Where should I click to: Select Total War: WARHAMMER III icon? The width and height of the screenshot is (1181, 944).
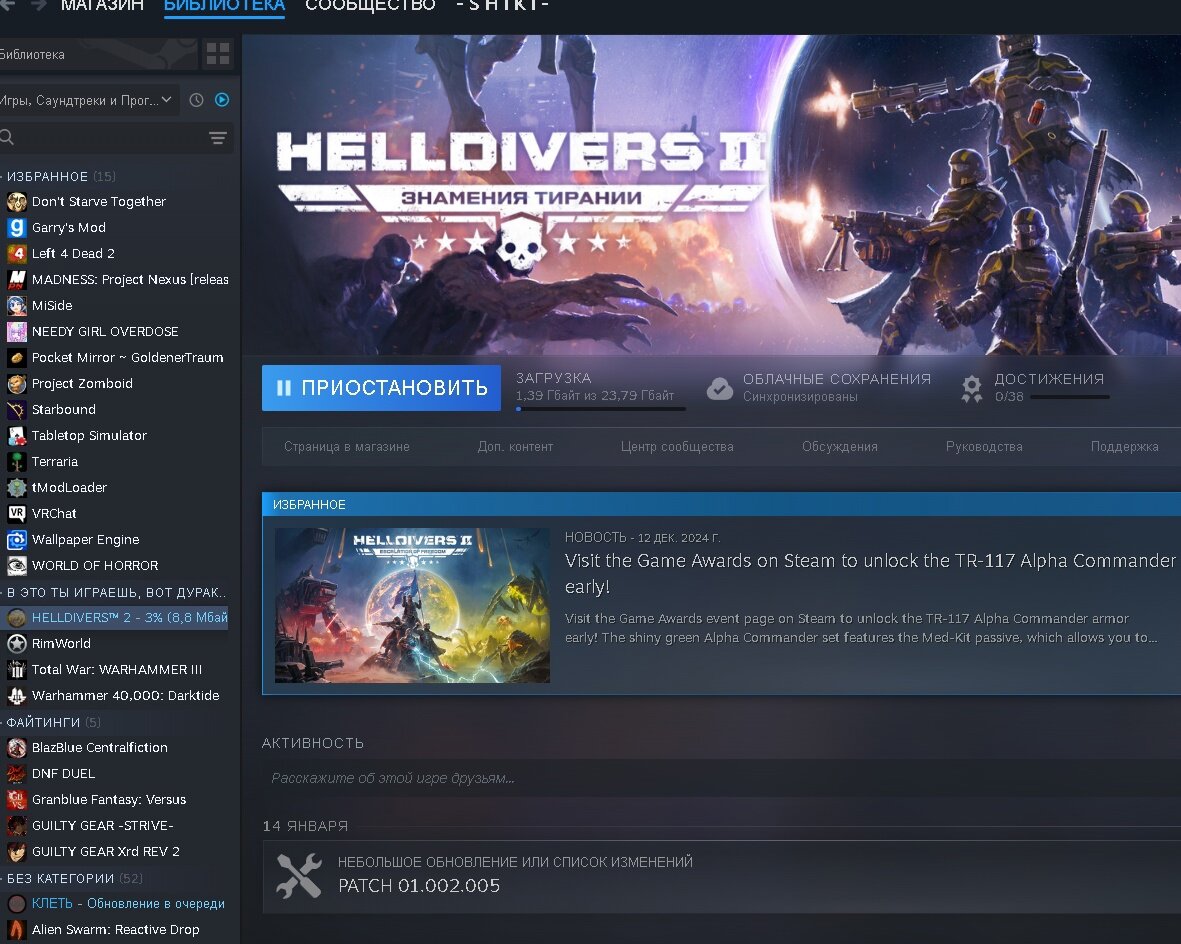17,669
